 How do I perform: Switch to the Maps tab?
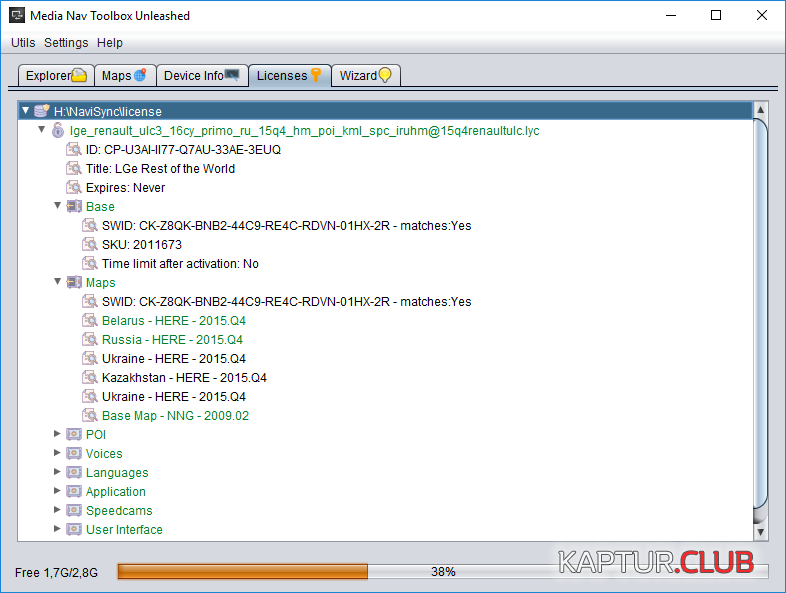pyautogui.click(x=125, y=76)
